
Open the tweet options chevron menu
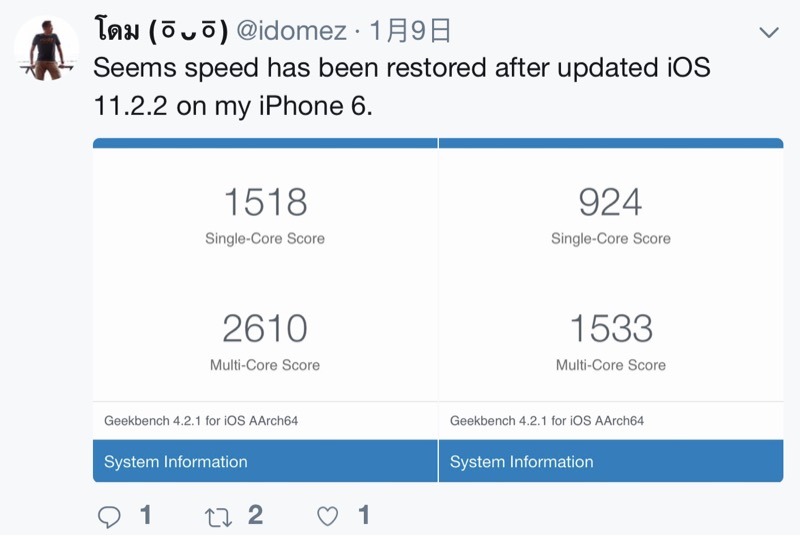click(x=768, y=32)
